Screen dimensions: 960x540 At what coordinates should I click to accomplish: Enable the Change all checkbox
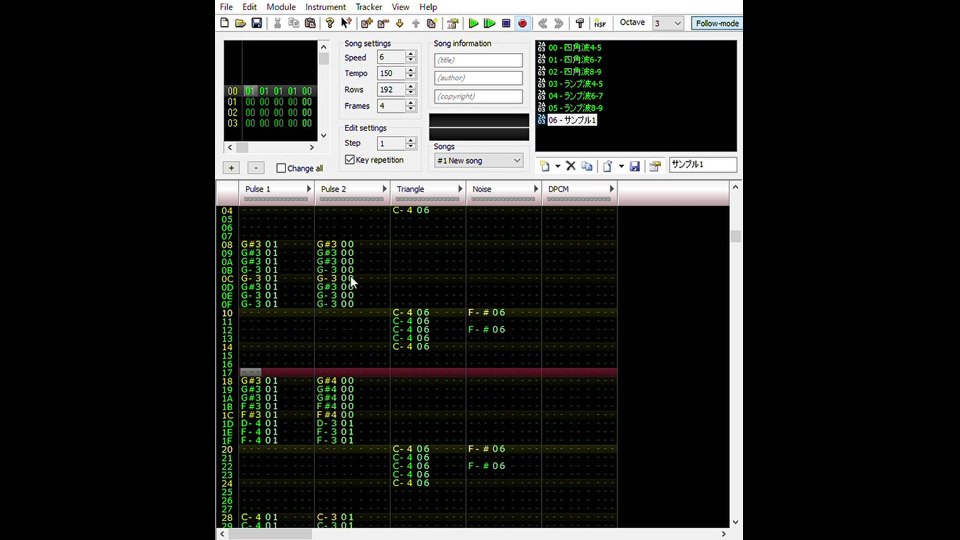(281, 168)
